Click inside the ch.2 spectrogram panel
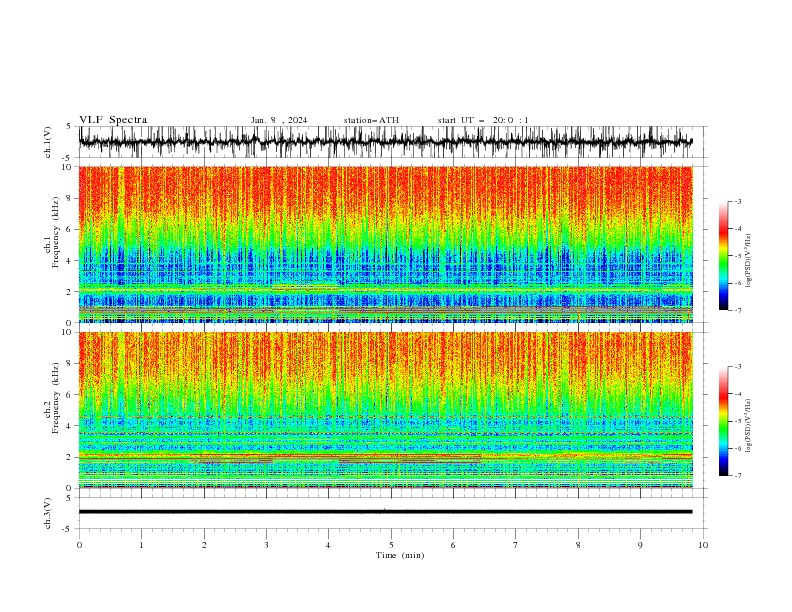The image size is (792, 612). pos(385,410)
